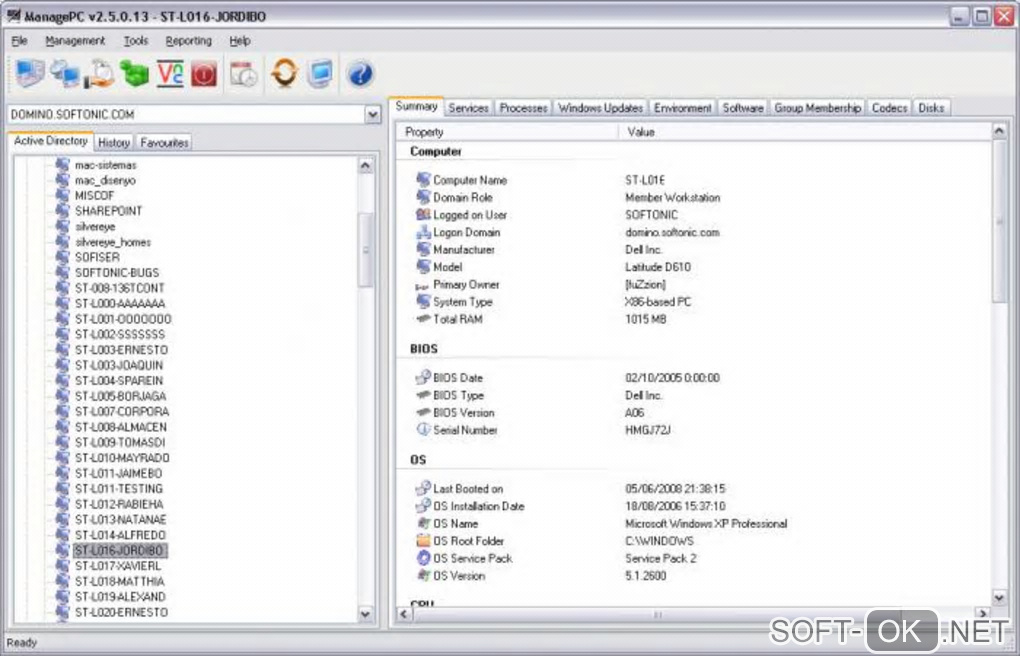The image size is (1020, 656).
Task: Open the Environment tab
Action: (x=682, y=108)
